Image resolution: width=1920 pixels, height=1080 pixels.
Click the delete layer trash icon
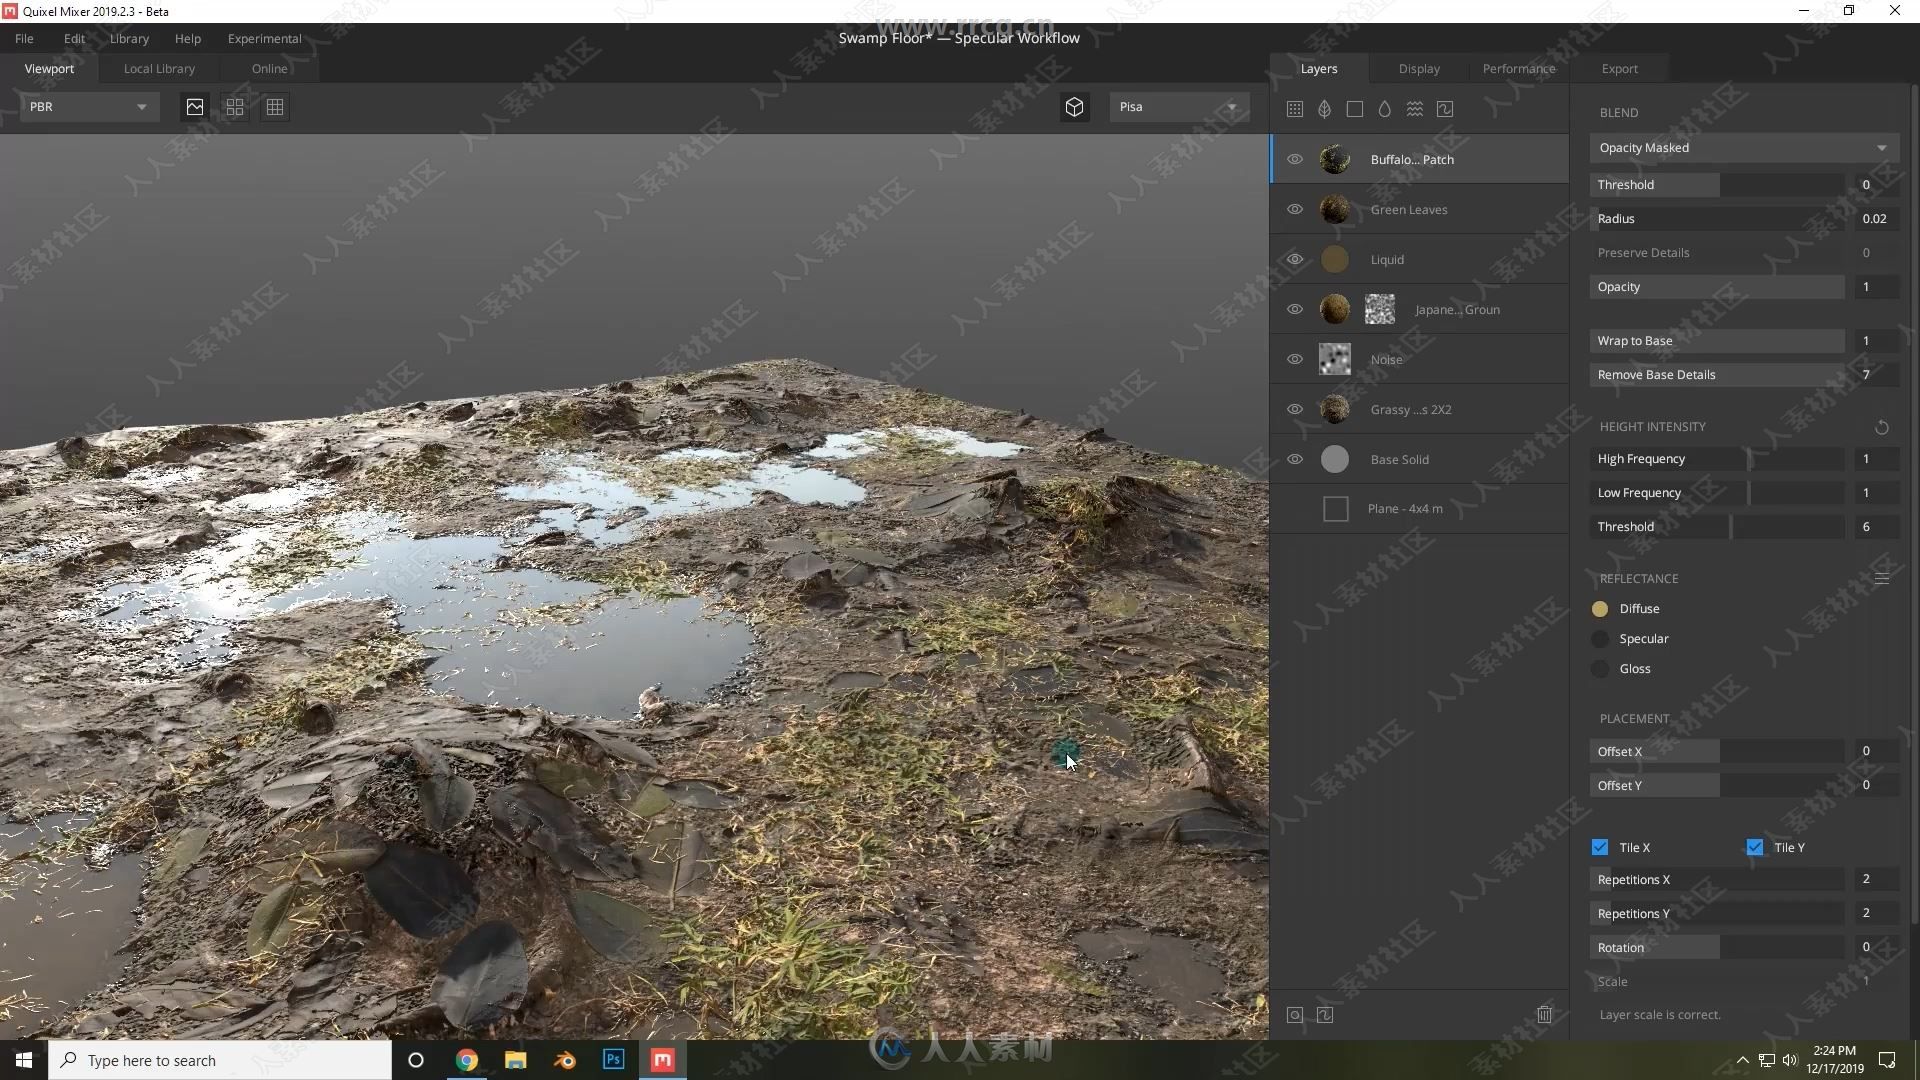1544,1014
